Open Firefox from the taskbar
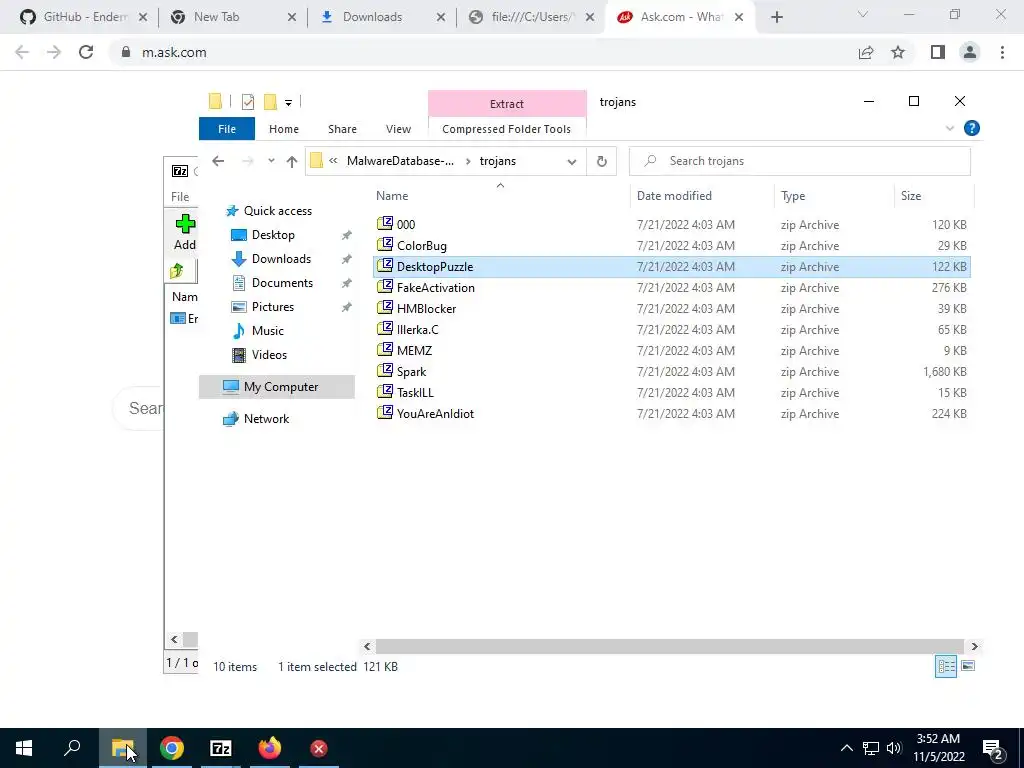The image size is (1024, 768). tap(270, 748)
